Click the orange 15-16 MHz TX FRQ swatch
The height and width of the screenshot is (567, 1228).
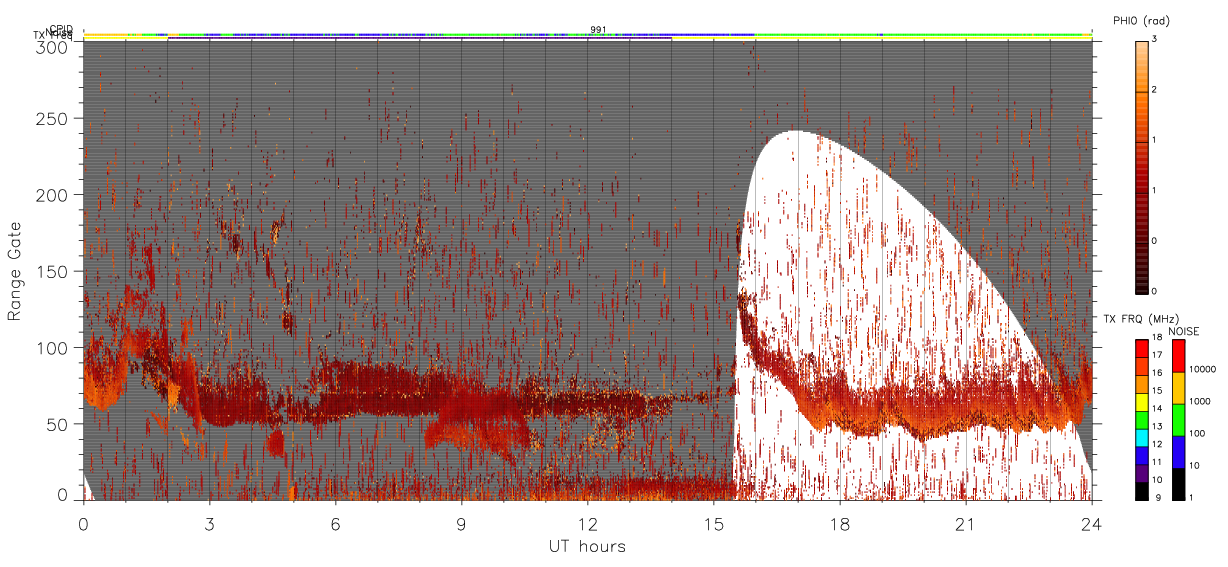(1142, 385)
